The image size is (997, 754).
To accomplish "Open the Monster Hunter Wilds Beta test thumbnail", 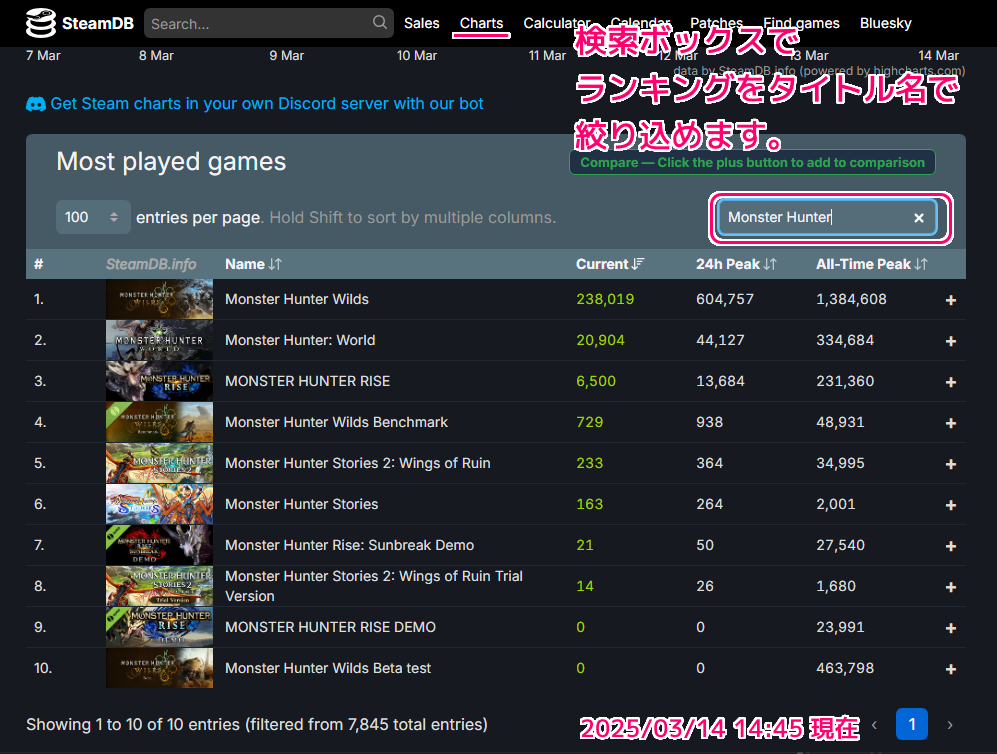I will pyautogui.click(x=160, y=668).
